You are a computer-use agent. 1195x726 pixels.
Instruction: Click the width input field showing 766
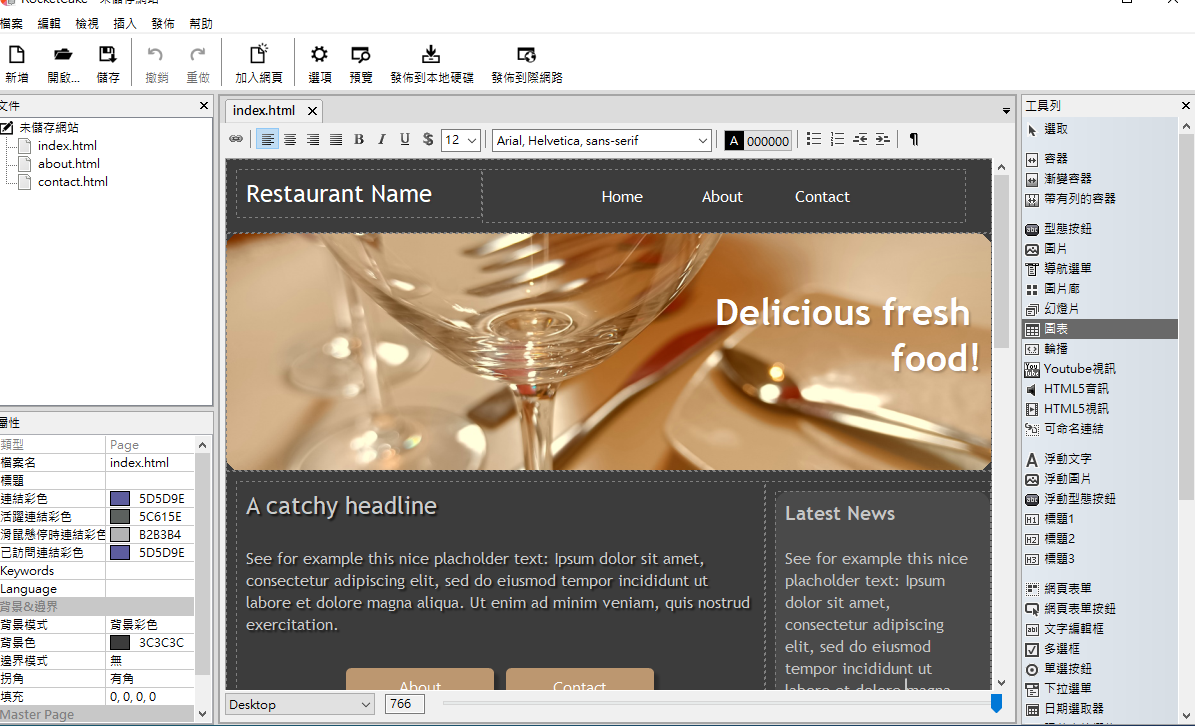[x=404, y=705]
